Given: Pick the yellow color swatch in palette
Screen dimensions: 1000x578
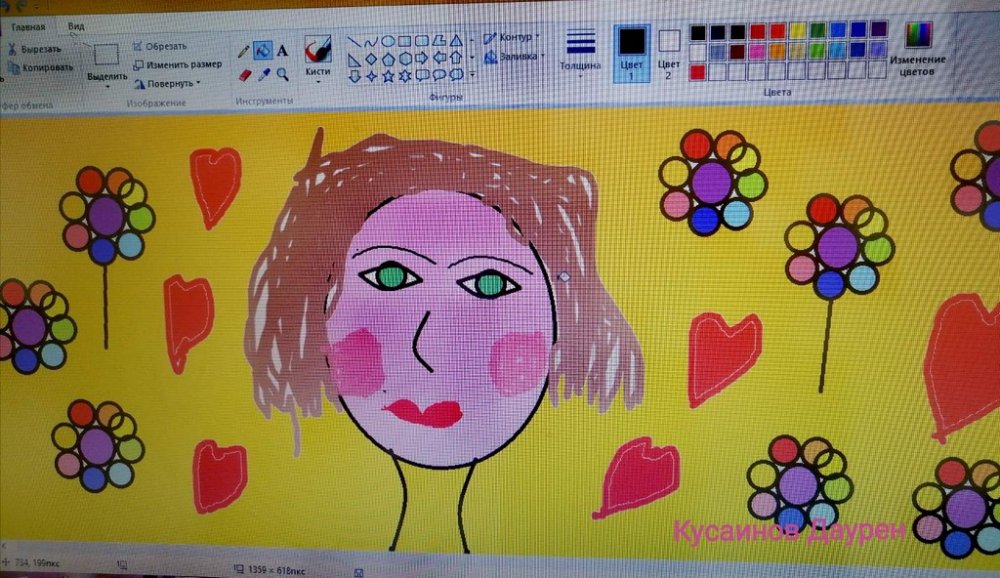Looking at the screenshot, I should click(798, 31).
